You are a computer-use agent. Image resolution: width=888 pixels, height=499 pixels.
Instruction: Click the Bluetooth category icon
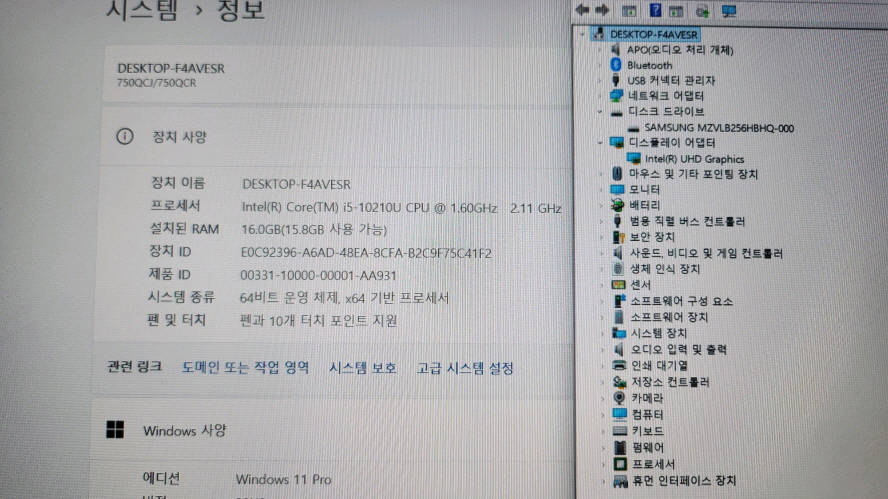coord(616,65)
